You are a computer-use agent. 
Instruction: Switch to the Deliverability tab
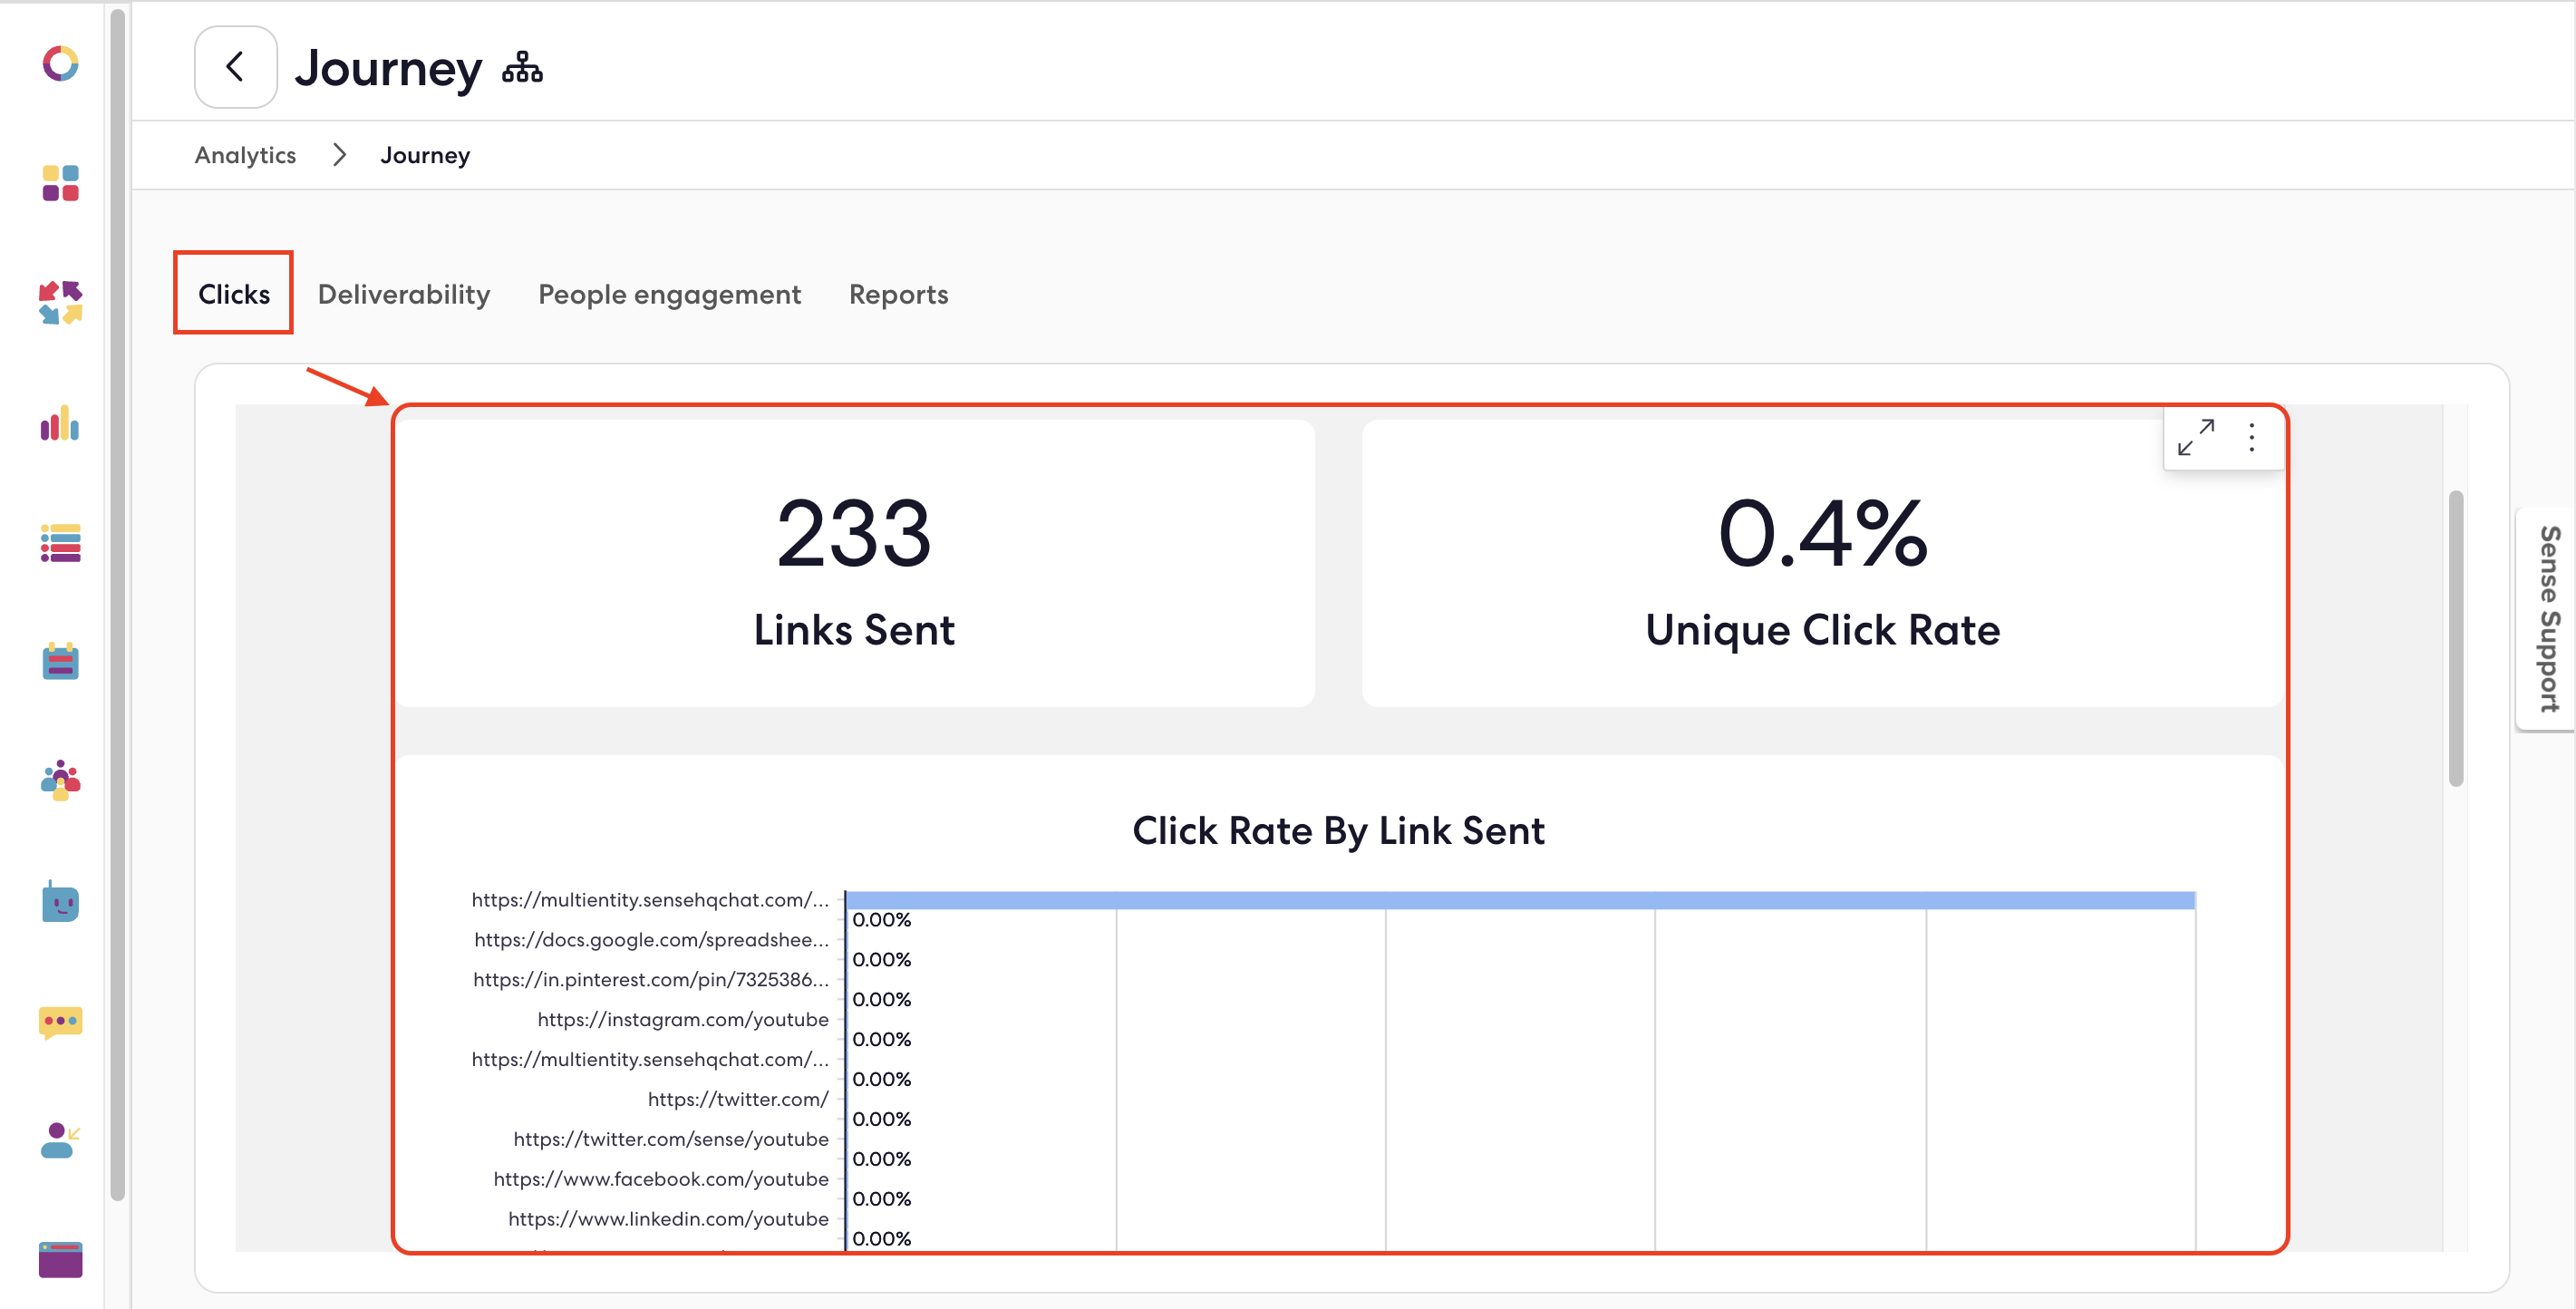403,293
